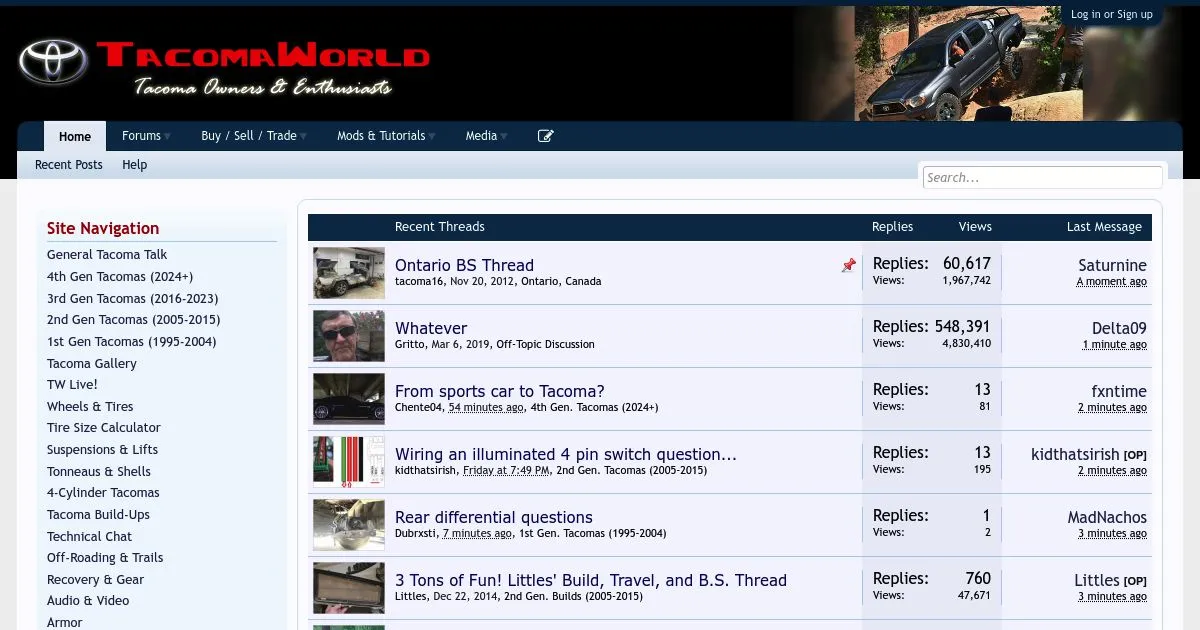Open the Forums menu
The height and width of the screenshot is (630, 1200).
(x=141, y=136)
